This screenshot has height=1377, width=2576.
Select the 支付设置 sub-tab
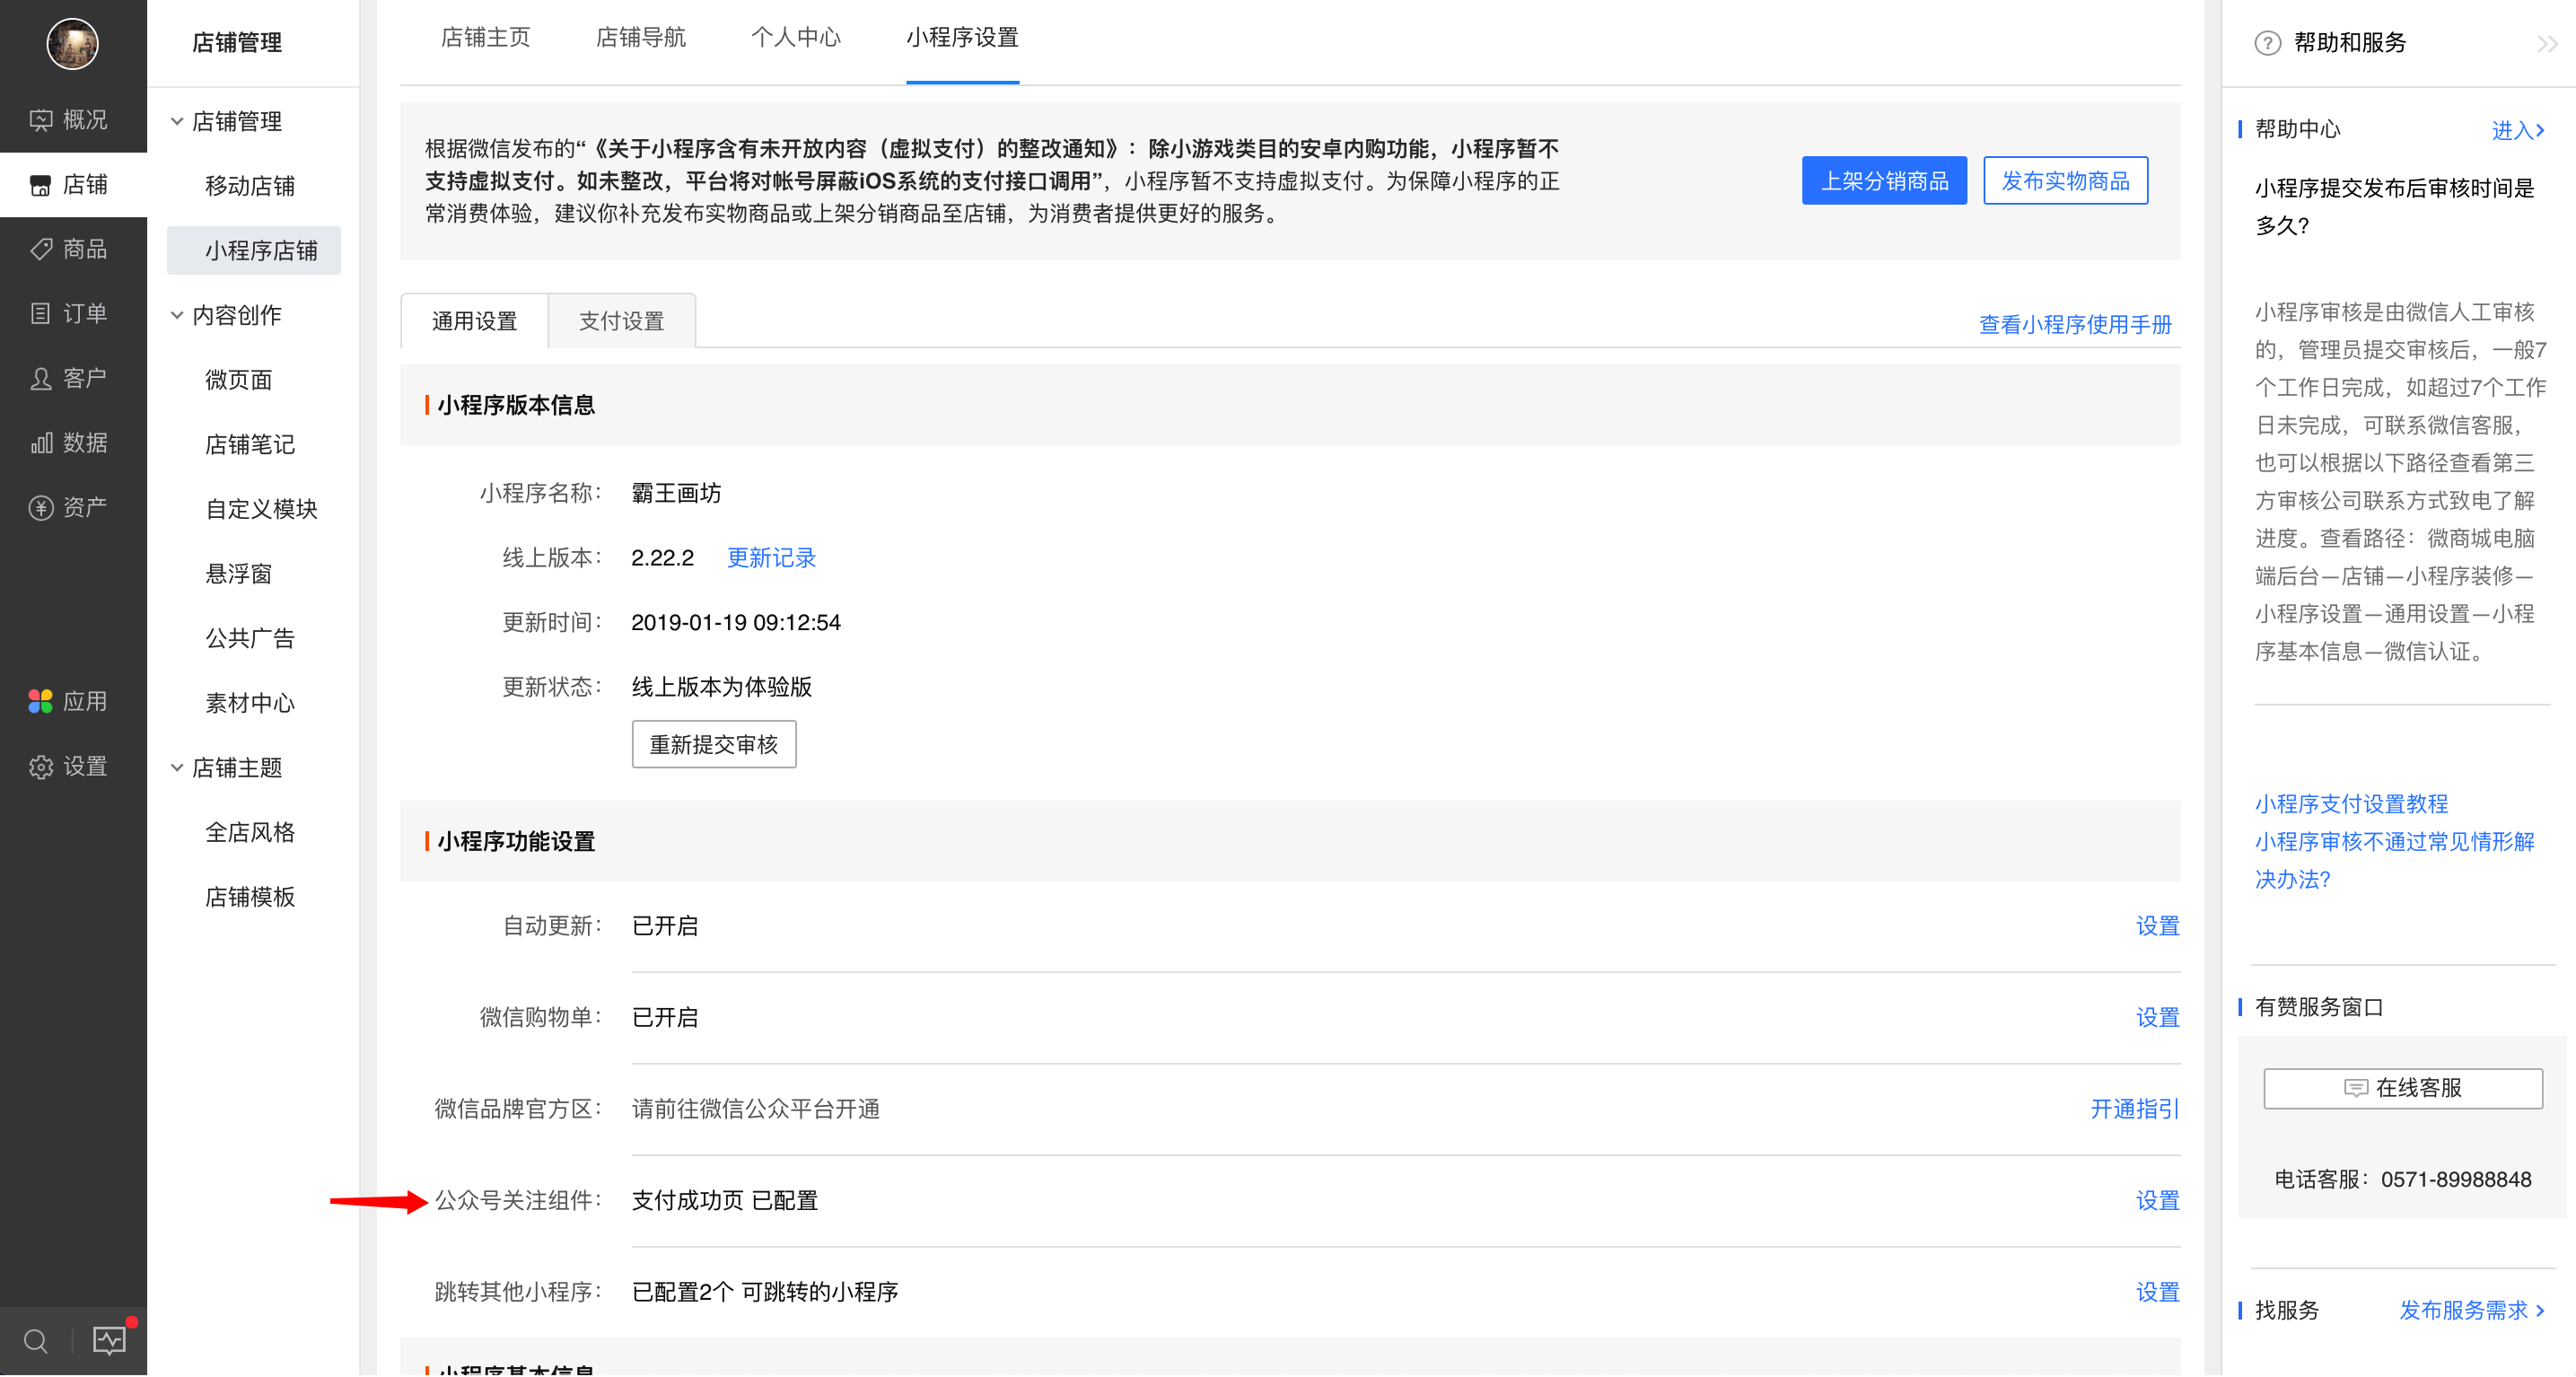pyautogui.click(x=622, y=321)
